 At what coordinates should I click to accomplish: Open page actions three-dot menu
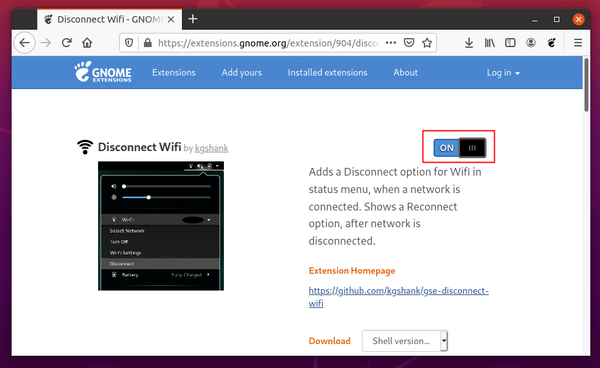click(x=391, y=42)
